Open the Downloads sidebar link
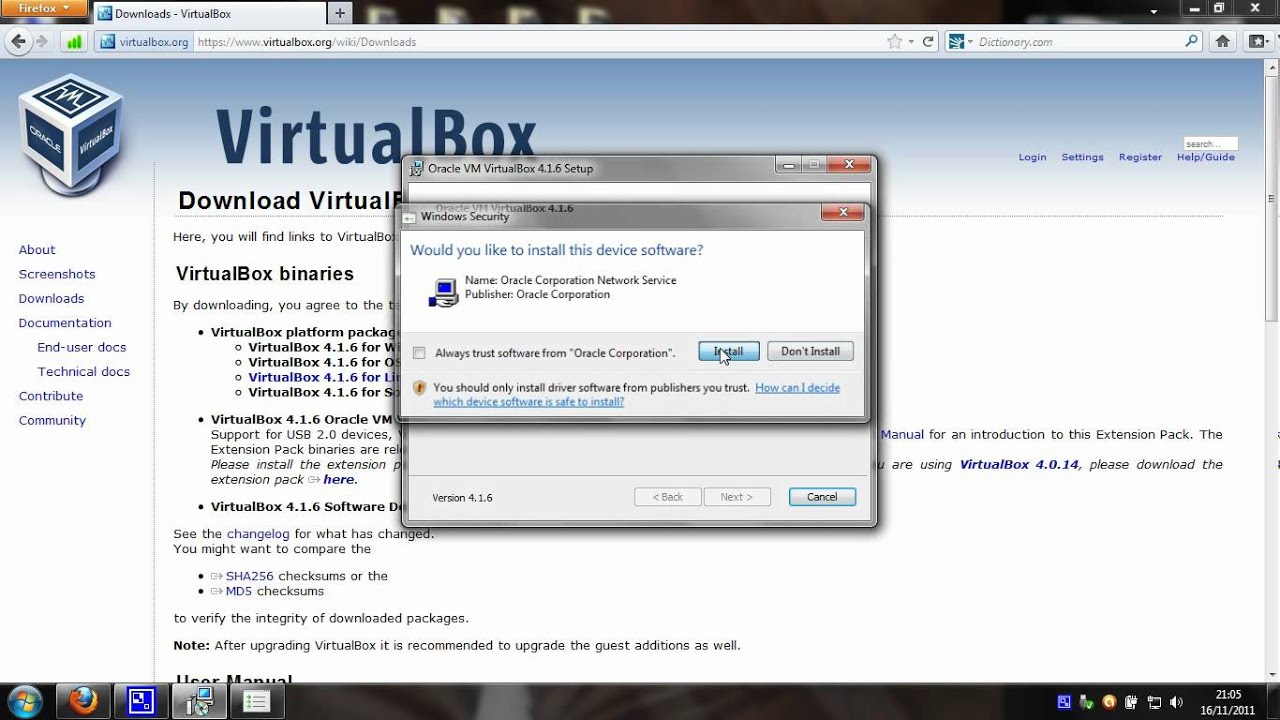Screen dimensions: 1280x720 [x=51, y=298]
